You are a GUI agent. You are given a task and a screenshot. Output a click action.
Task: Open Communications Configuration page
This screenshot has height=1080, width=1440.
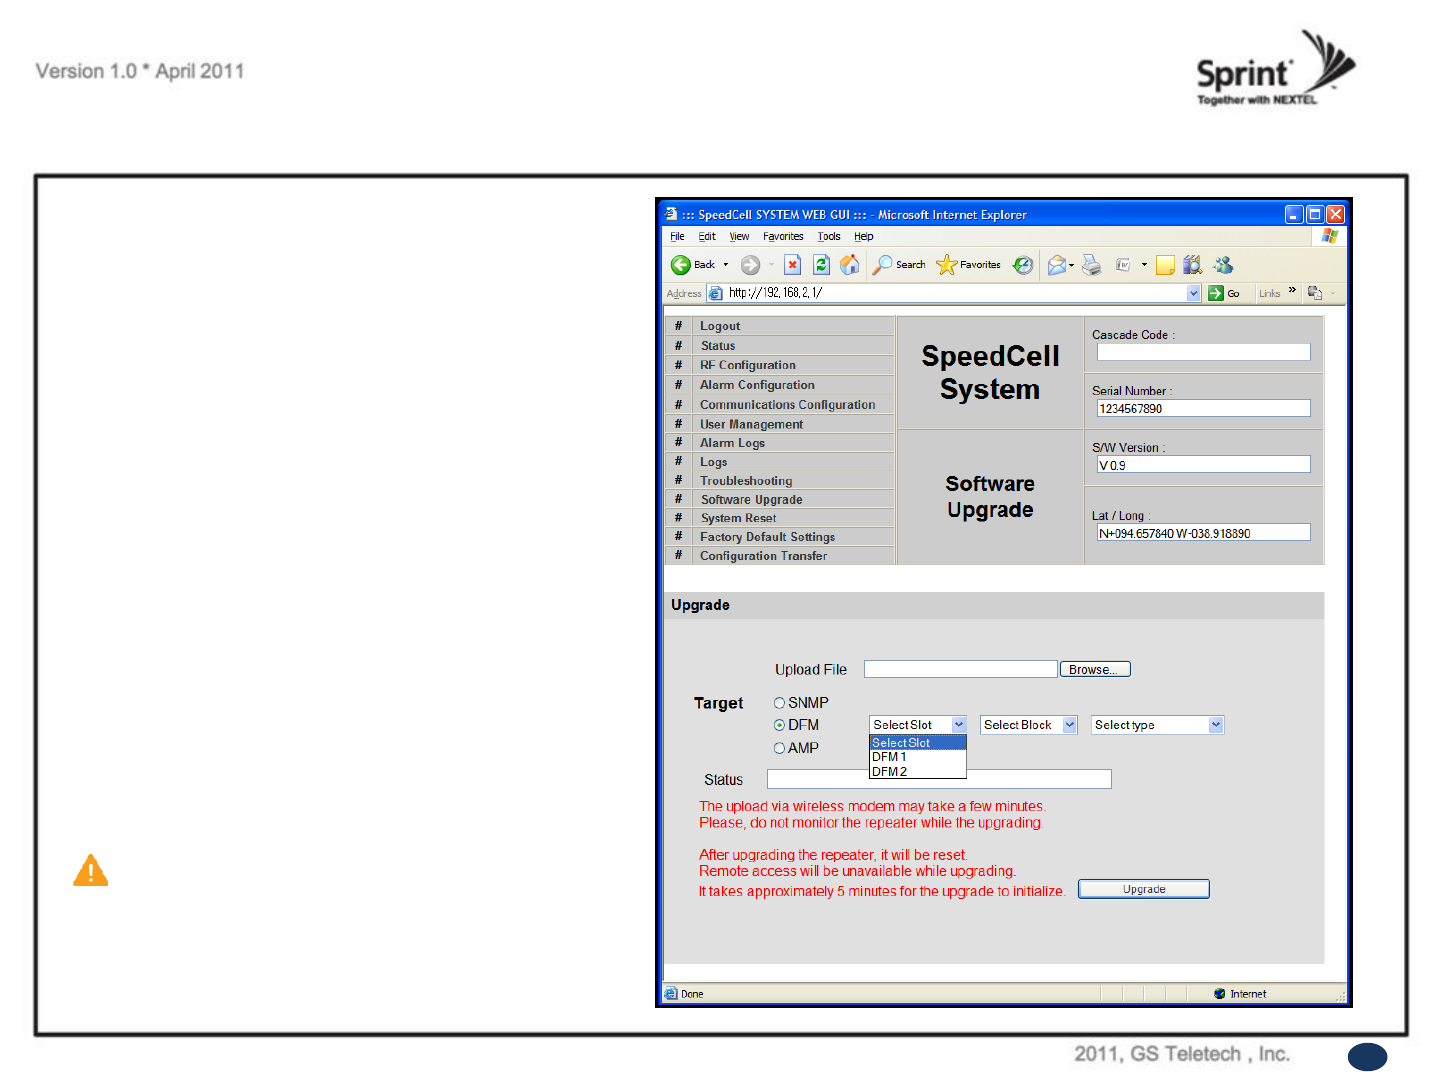[788, 405]
